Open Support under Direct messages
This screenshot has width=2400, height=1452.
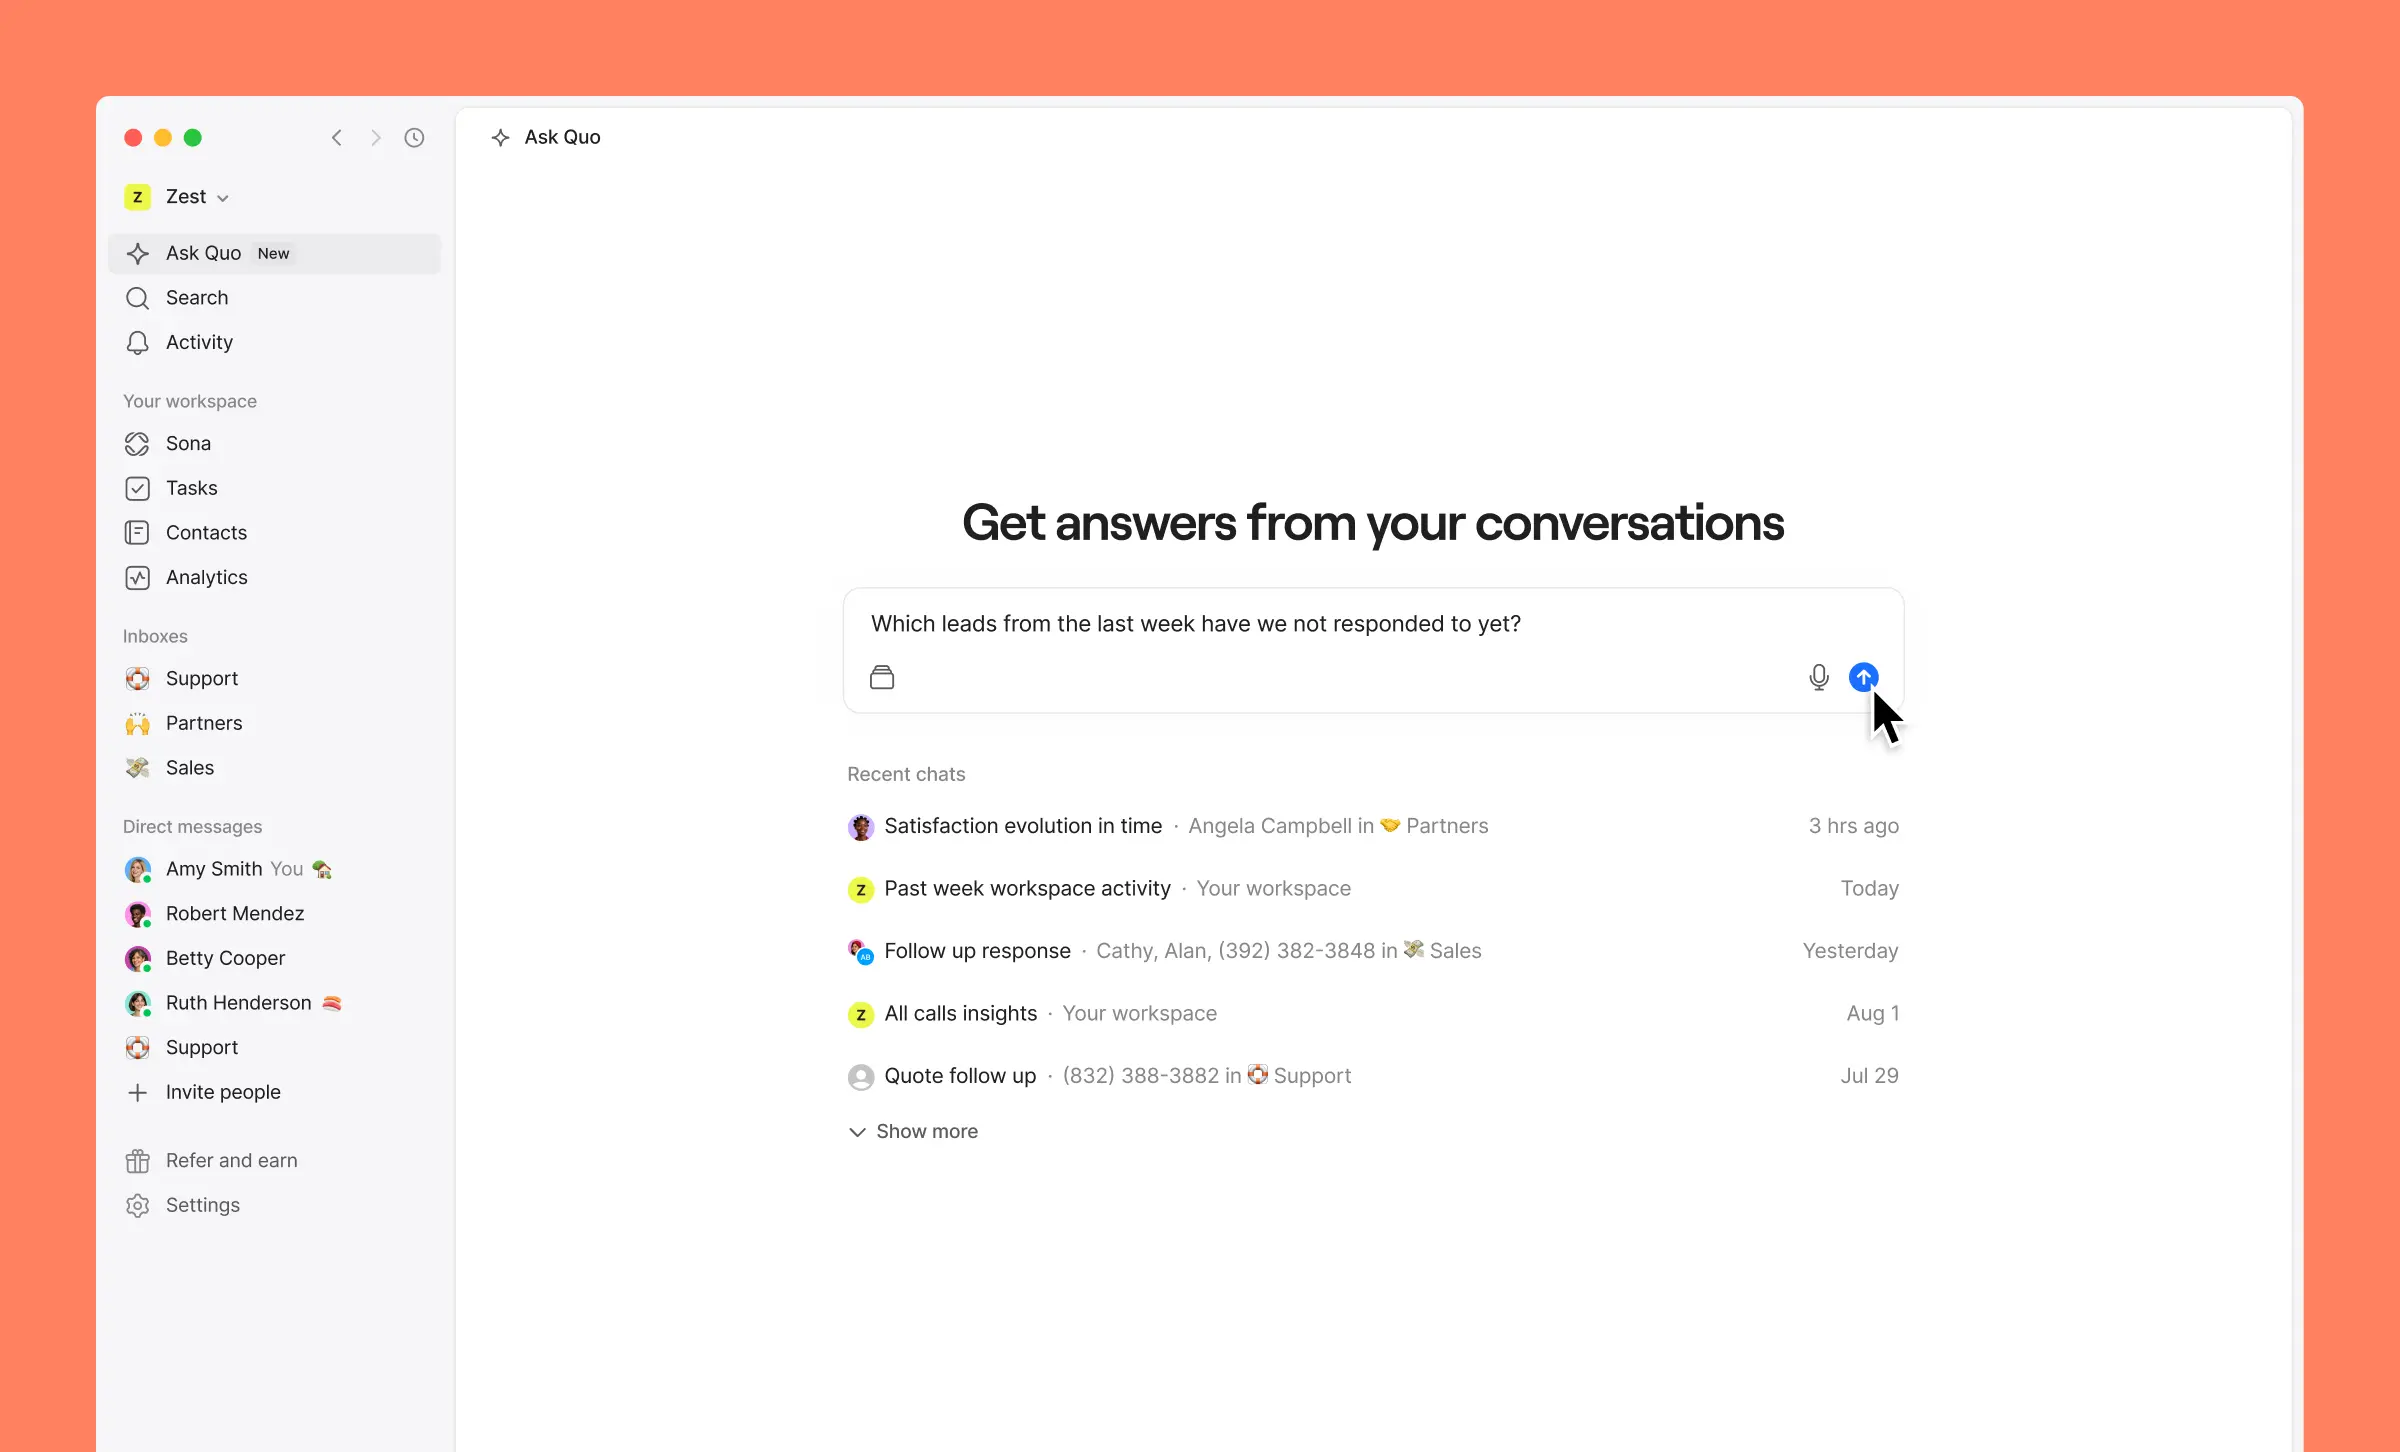[x=274, y=1047]
